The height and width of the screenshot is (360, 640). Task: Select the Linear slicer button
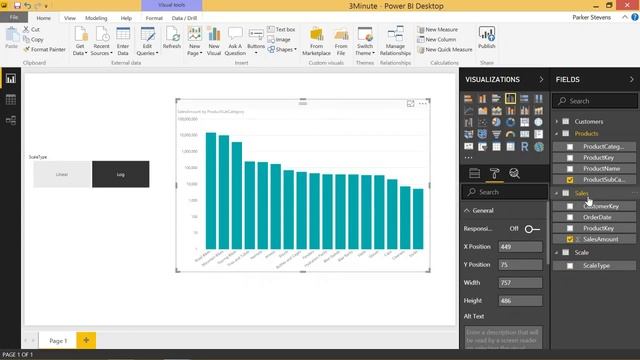tap(62, 174)
